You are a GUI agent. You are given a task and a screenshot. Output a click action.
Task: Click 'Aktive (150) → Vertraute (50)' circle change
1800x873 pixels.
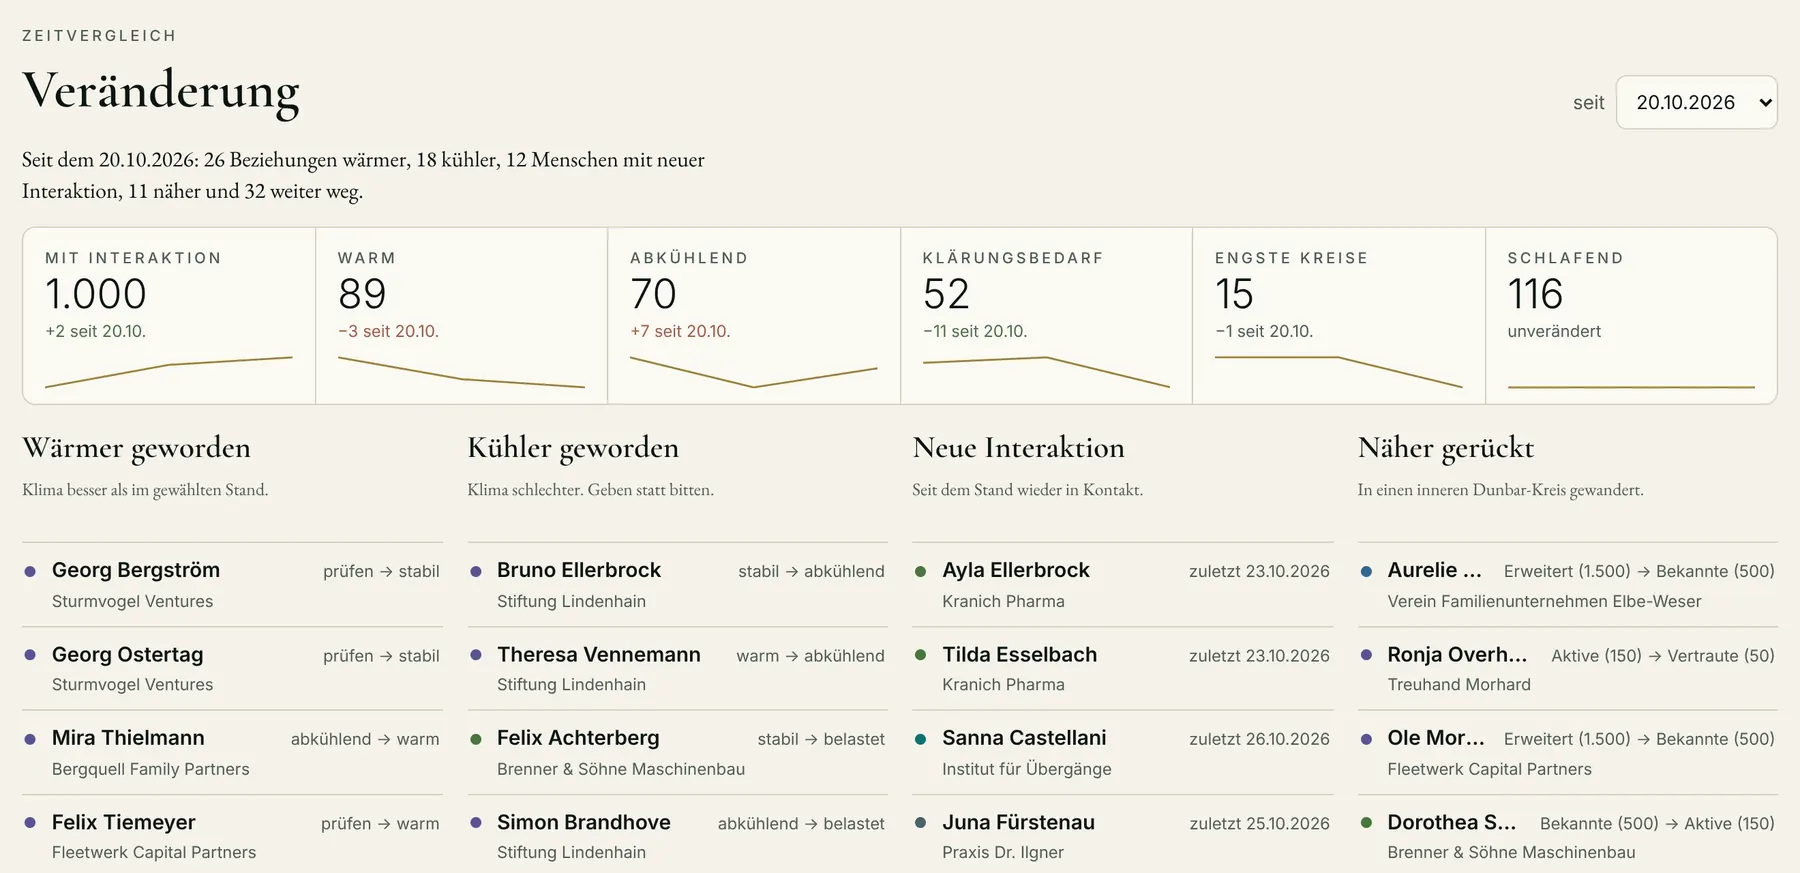[x=1663, y=656]
